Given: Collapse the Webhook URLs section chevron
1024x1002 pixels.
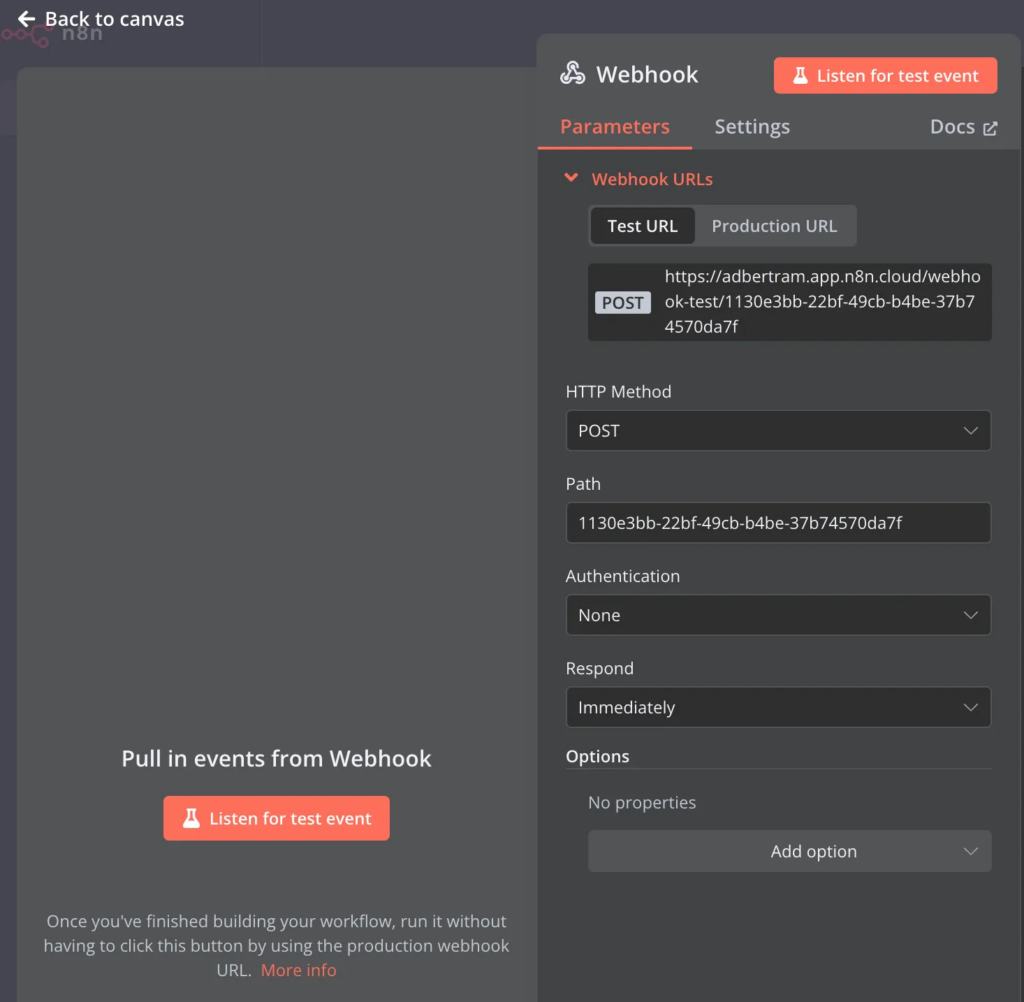Looking at the screenshot, I should pyautogui.click(x=571, y=178).
